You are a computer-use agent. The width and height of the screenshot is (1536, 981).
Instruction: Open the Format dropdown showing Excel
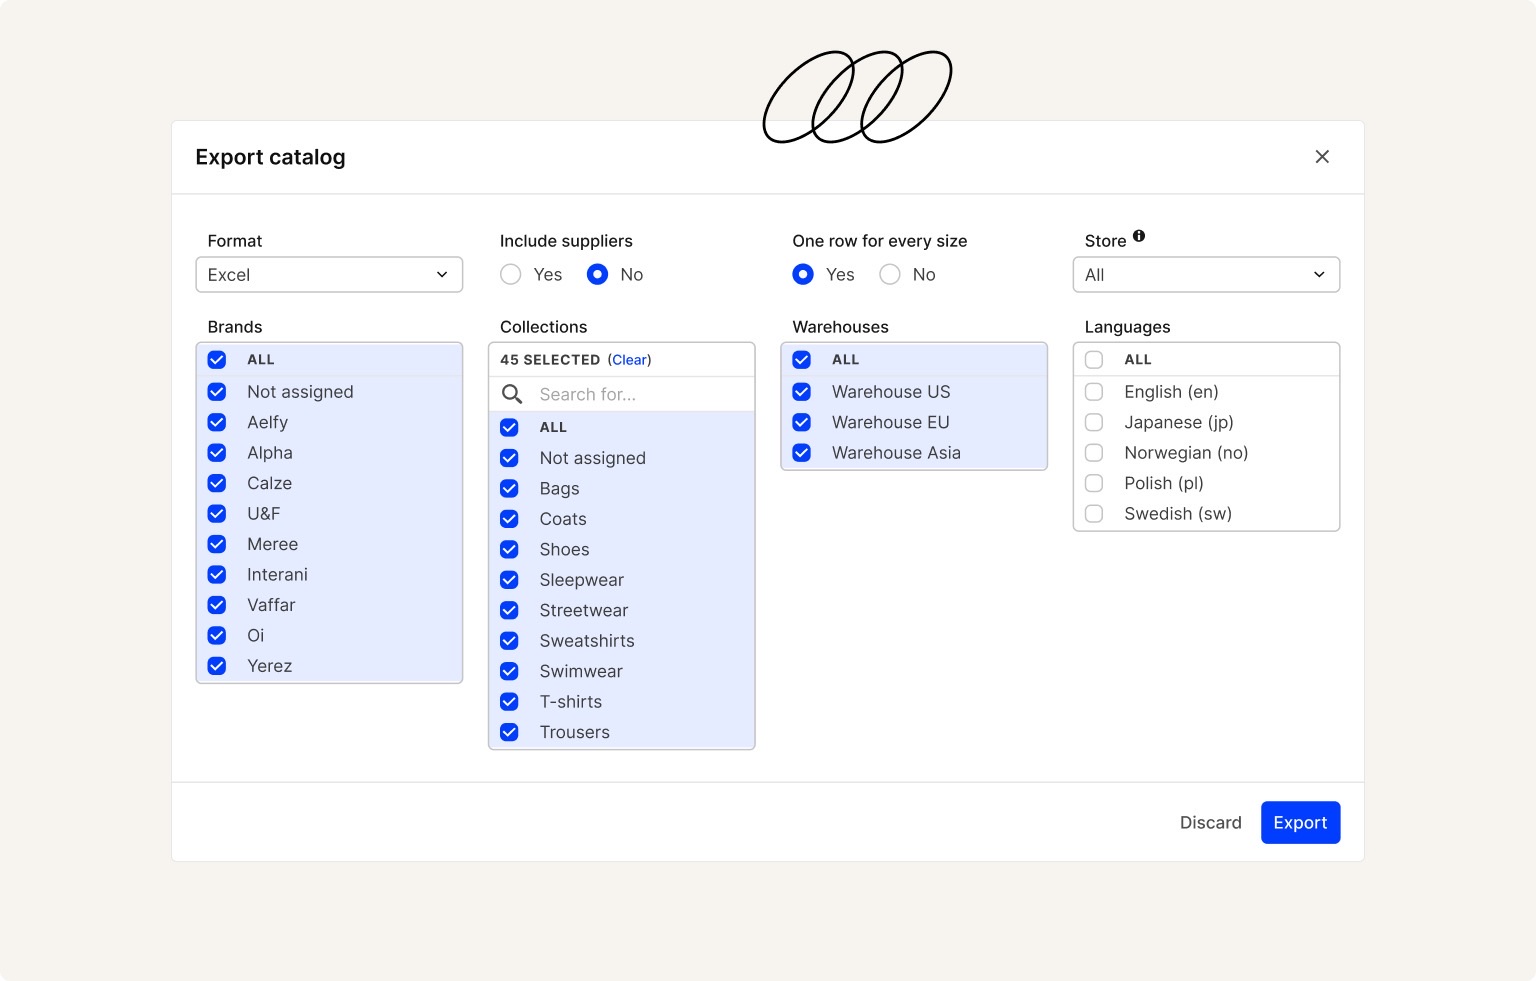(329, 275)
